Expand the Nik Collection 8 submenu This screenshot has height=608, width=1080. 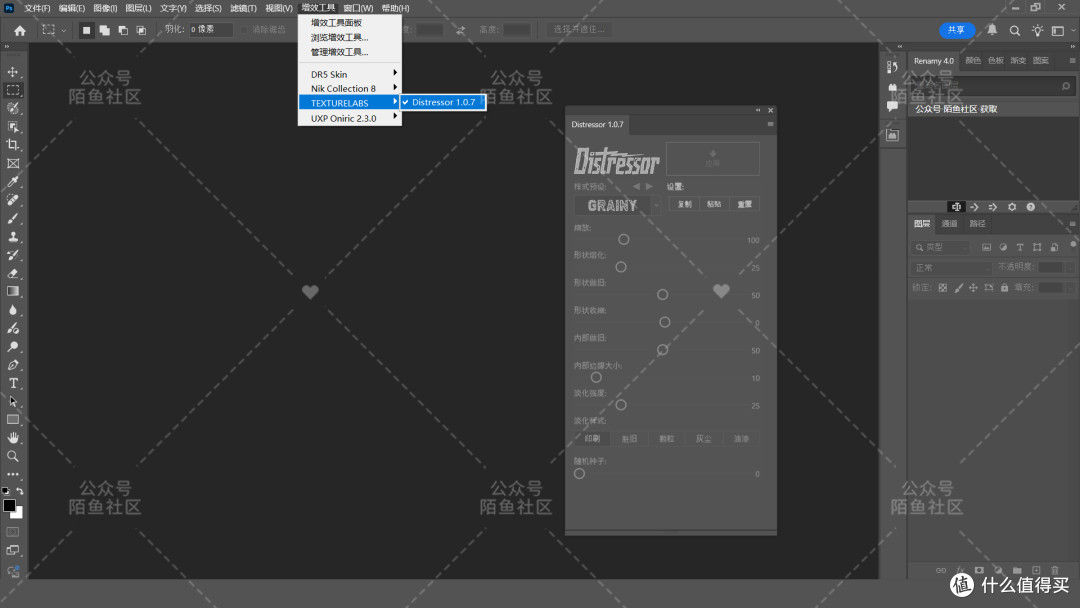349,89
